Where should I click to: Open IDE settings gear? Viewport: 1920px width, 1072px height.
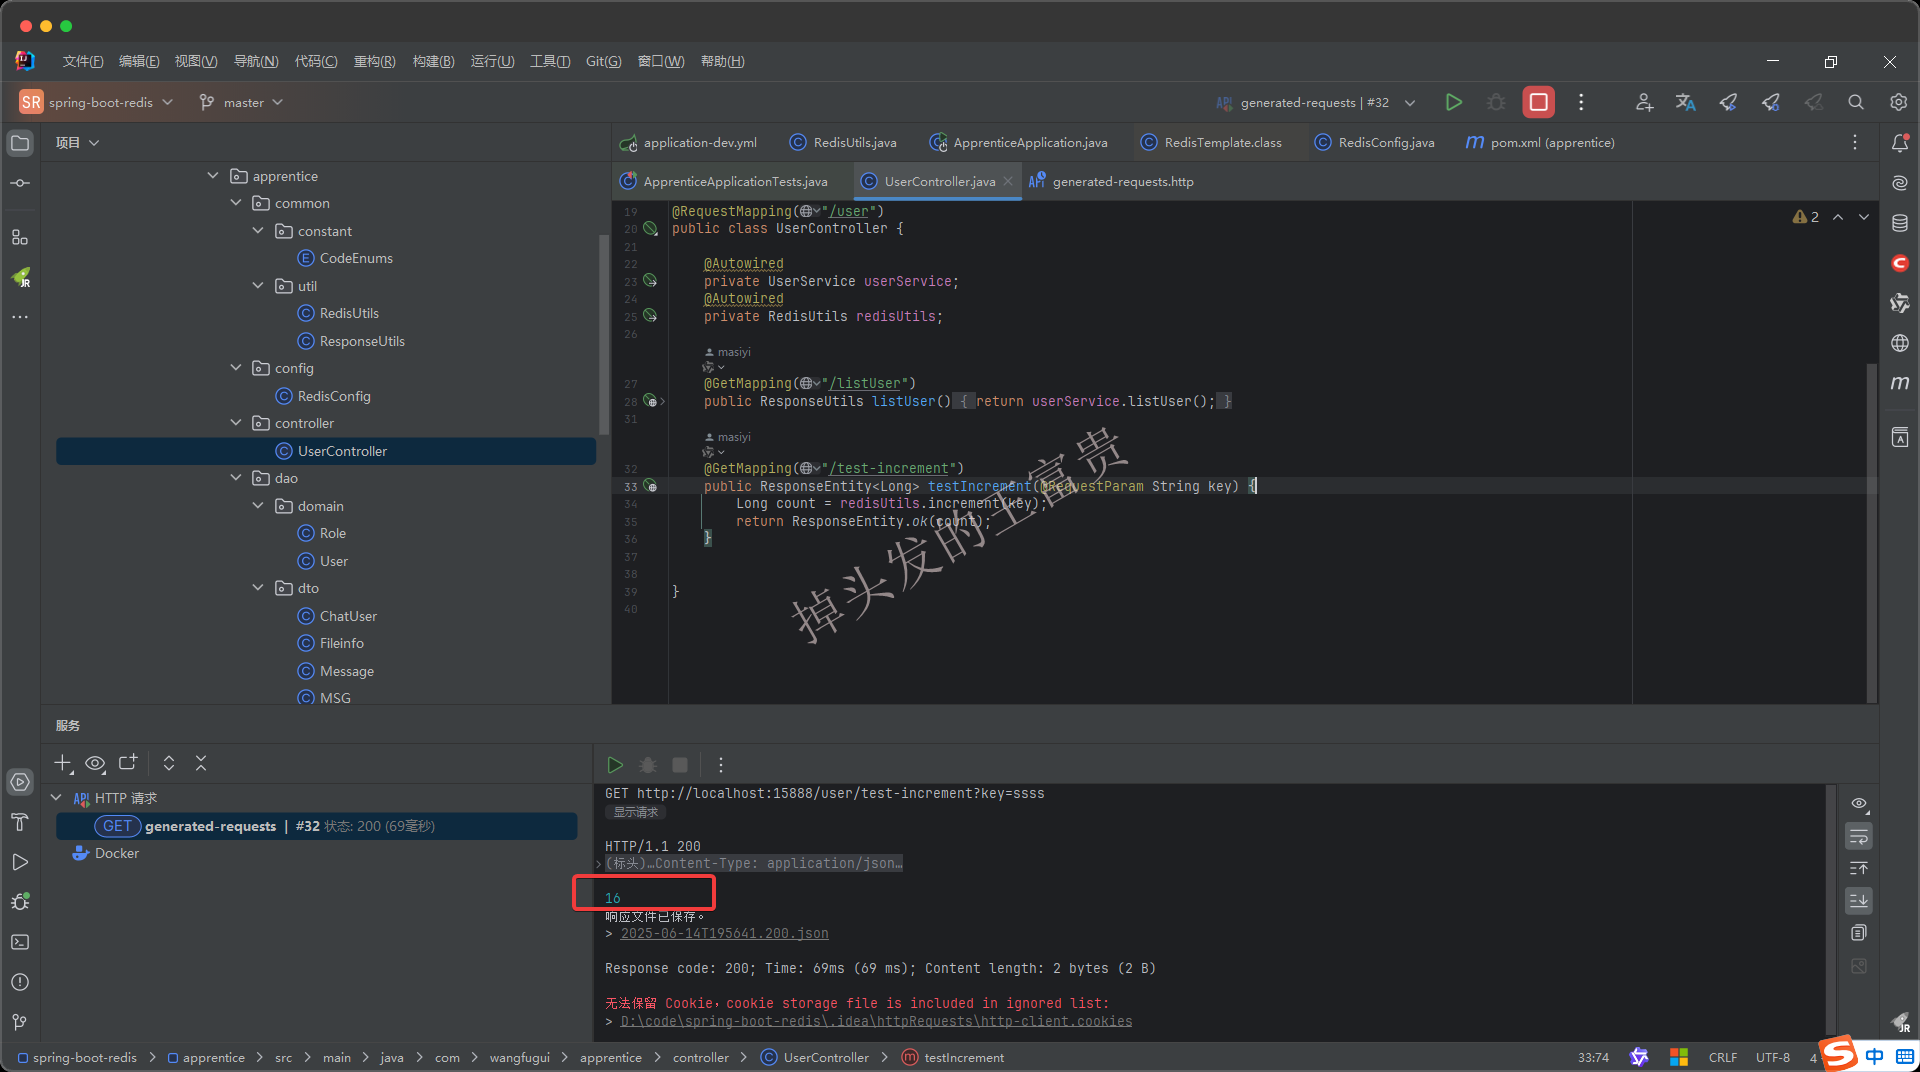1898,102
